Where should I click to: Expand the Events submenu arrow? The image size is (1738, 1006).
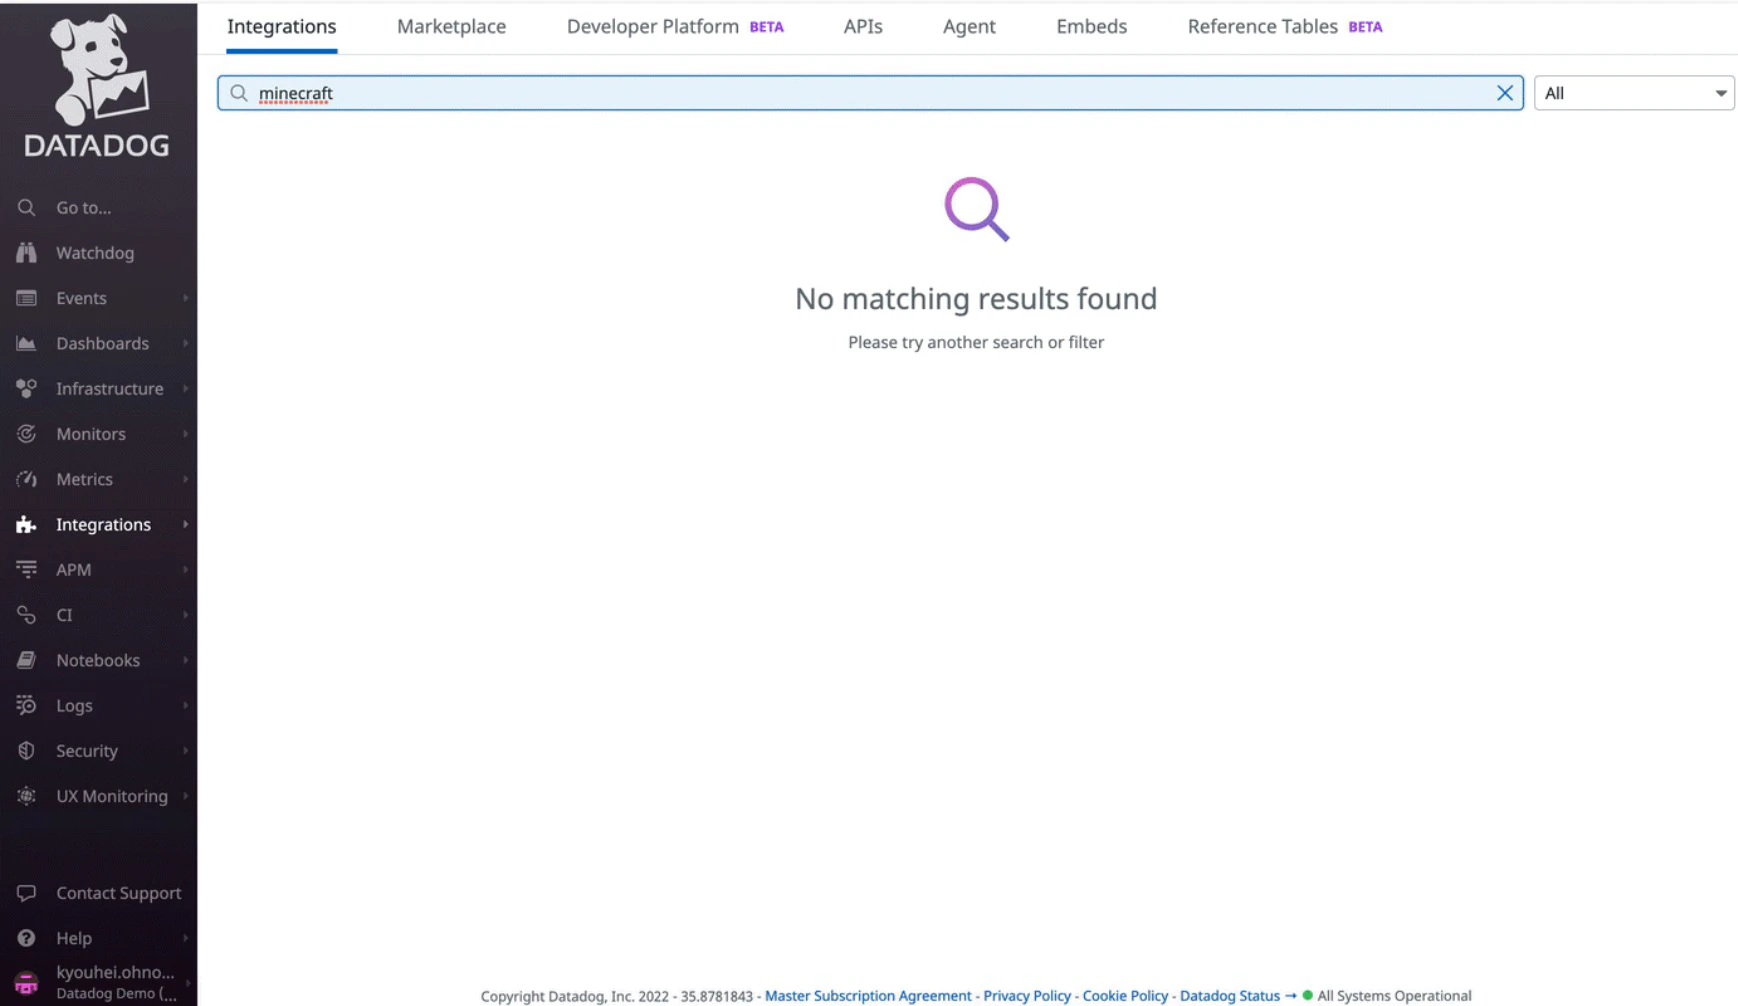[x=185, y=298]
